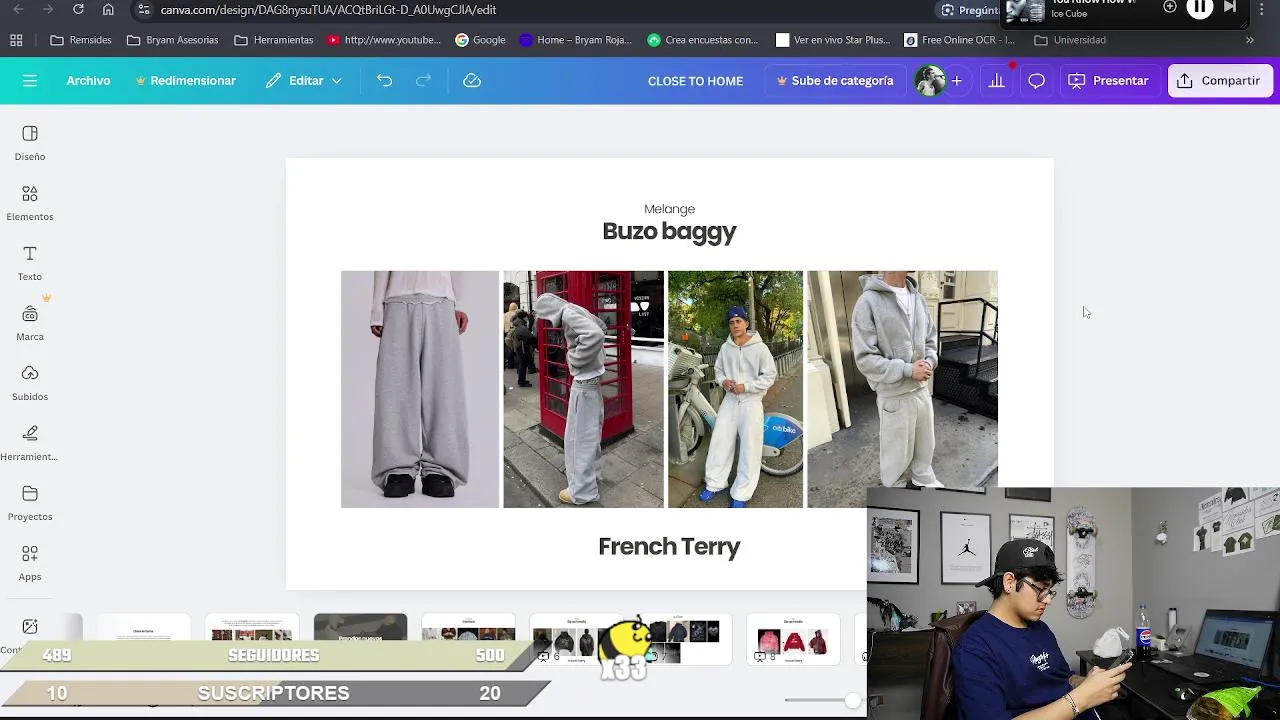Open the Proyectos panel in sidebar
1280x720 pixels.
[30, 503]
